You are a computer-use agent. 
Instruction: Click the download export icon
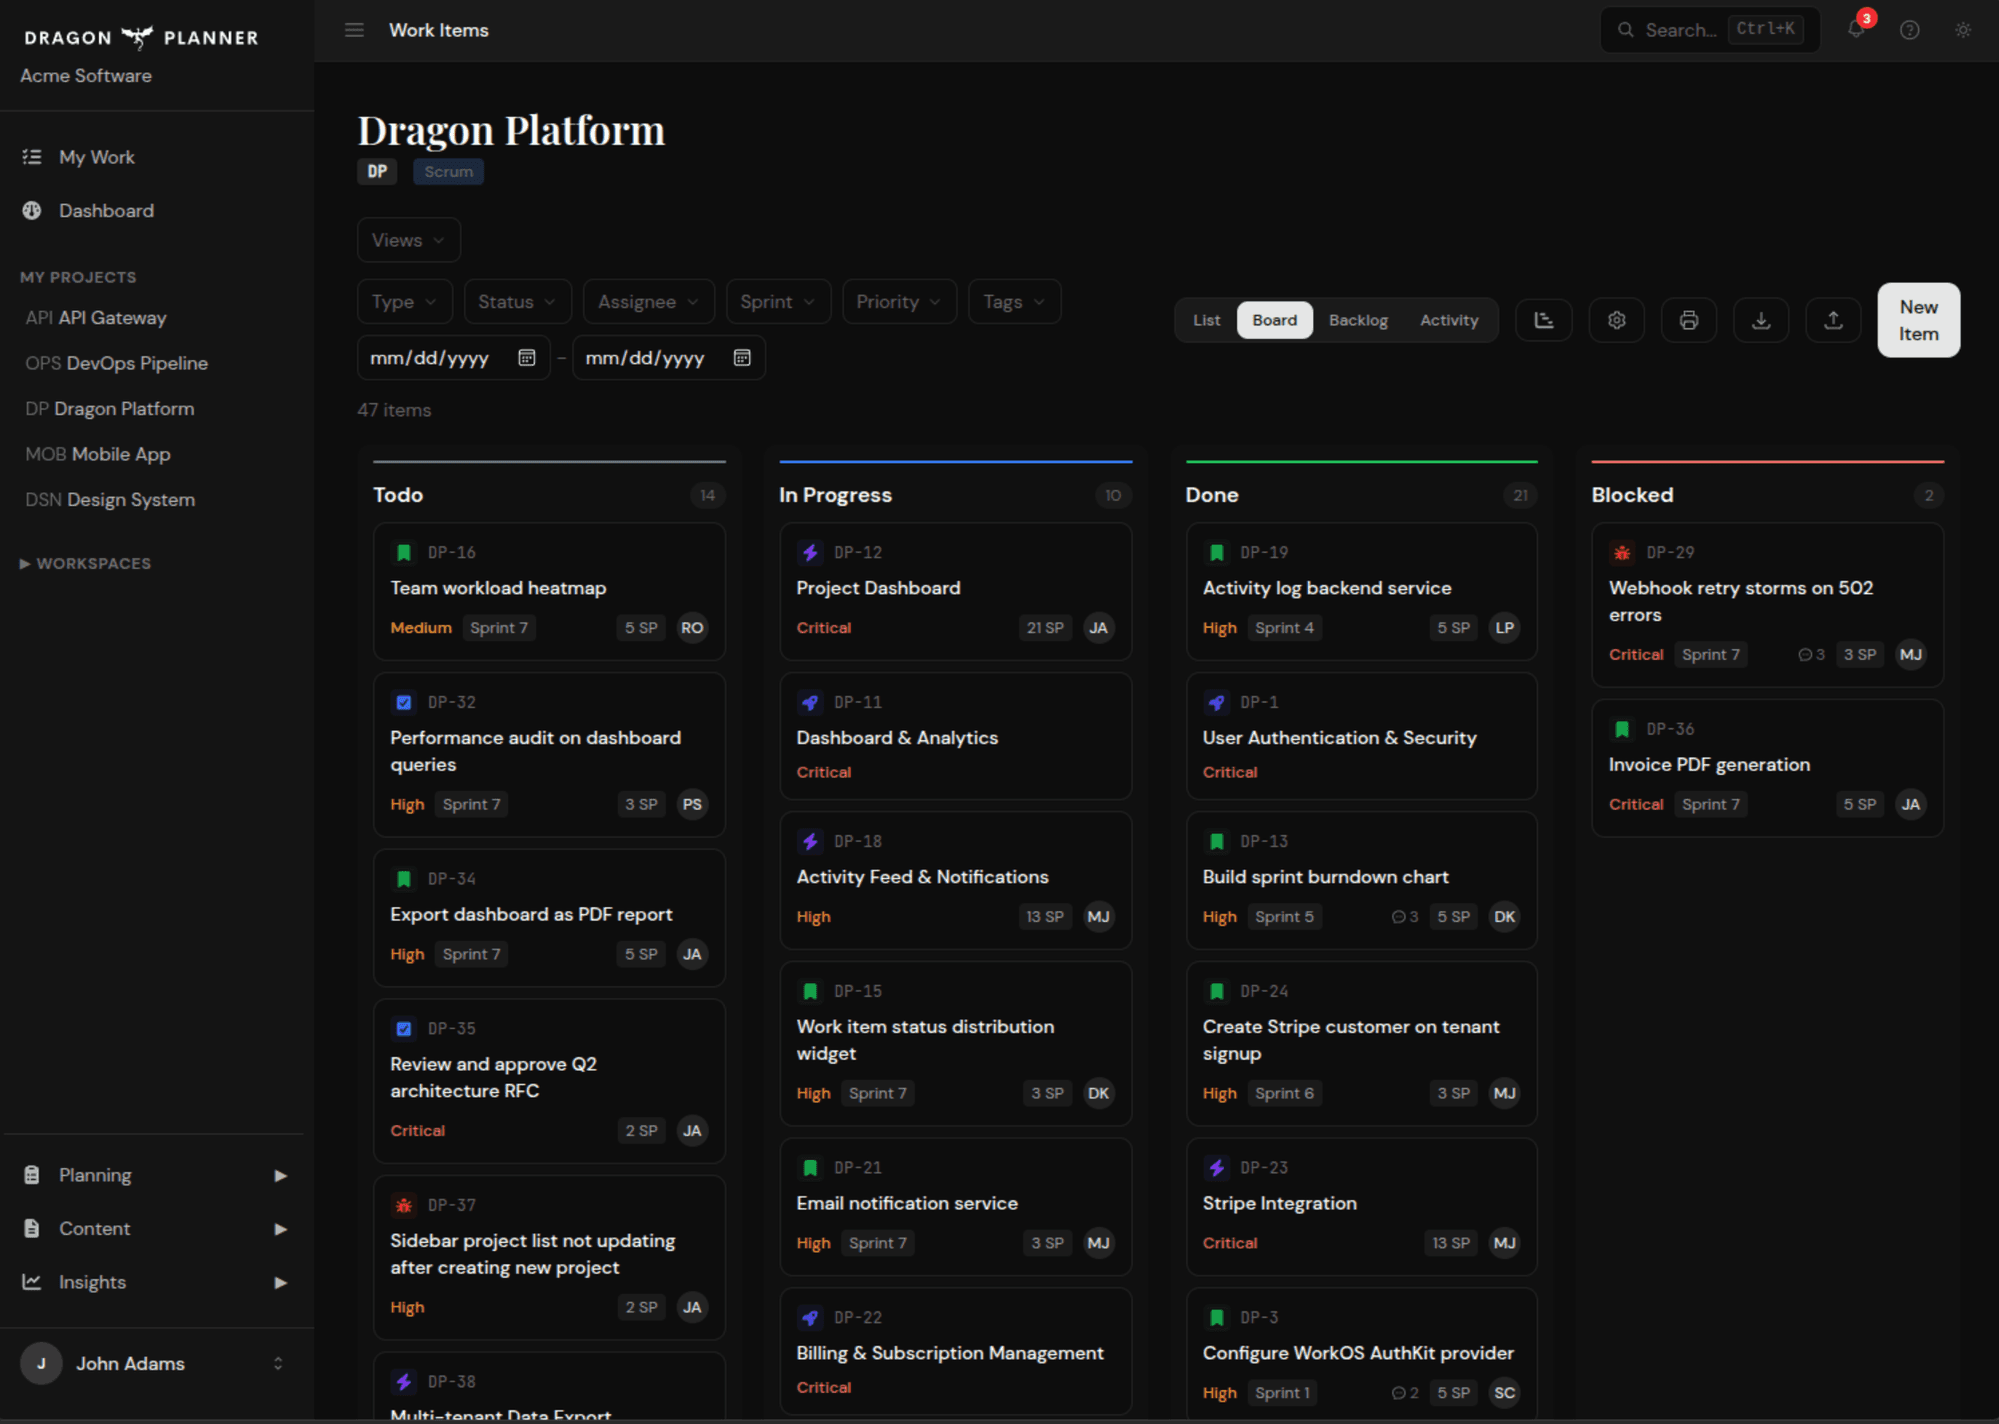1761,320
